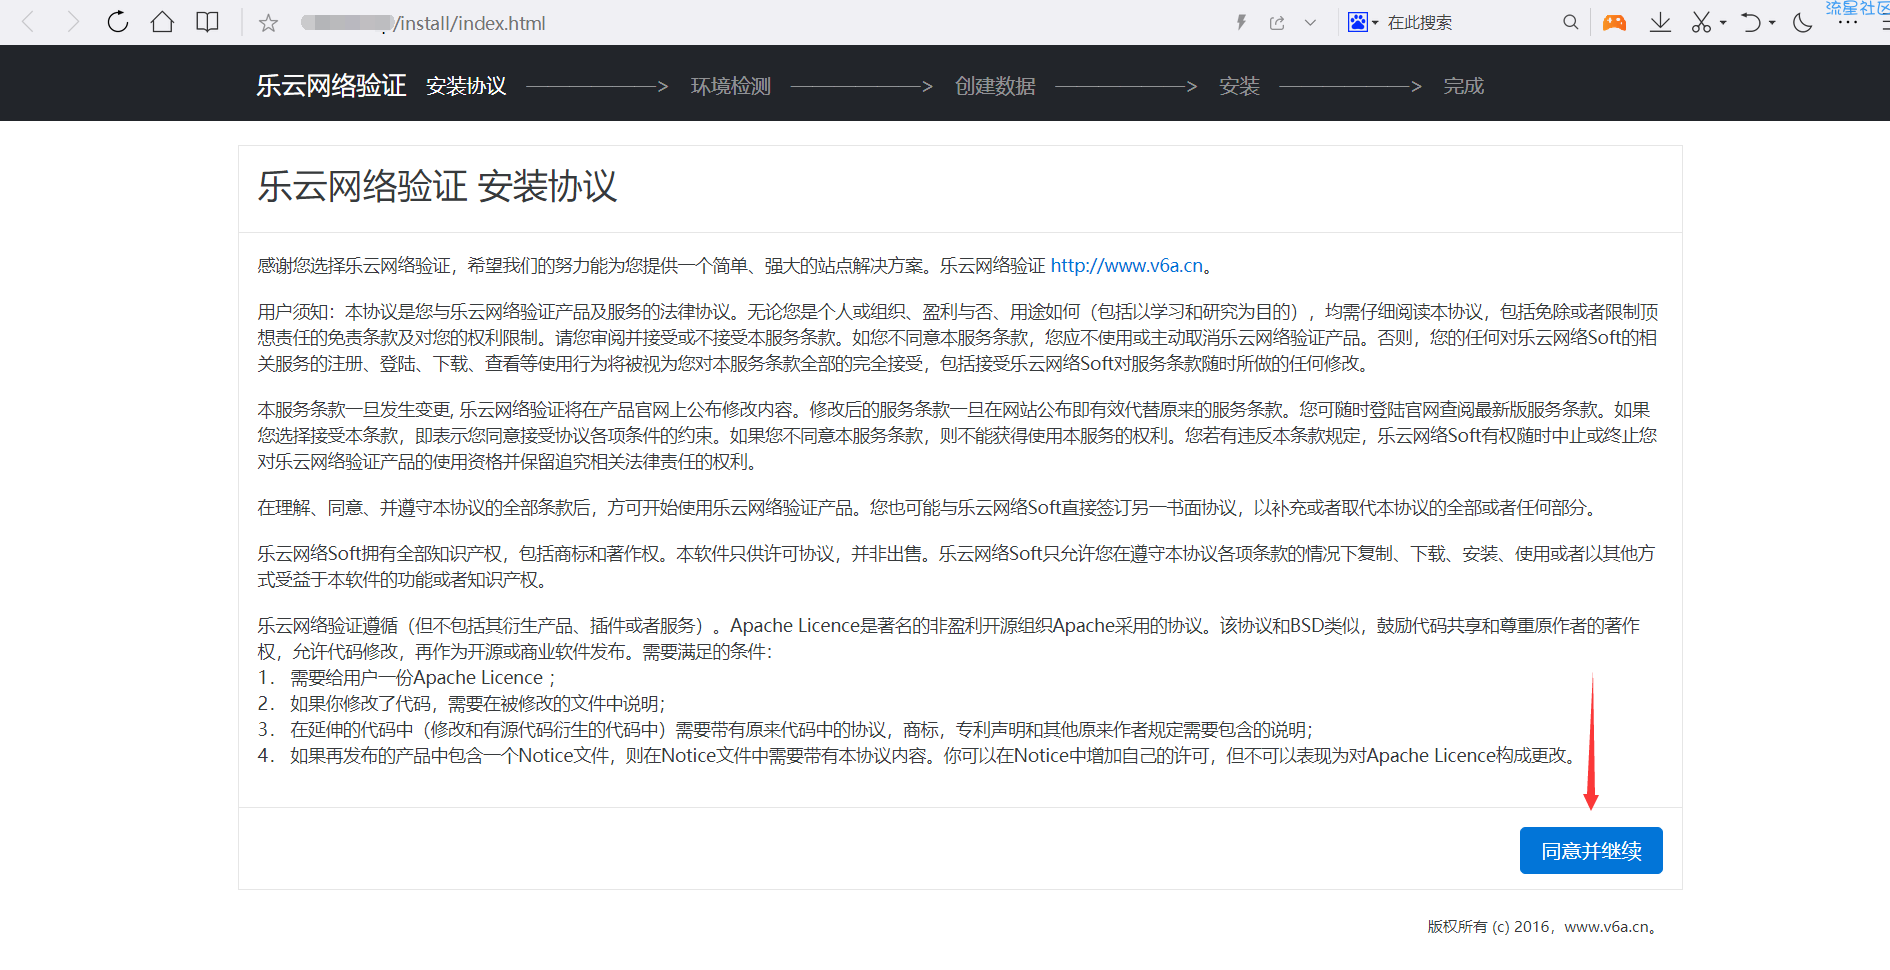
Task: Open the Baidu search engine selector
Action: (1362, 22)
